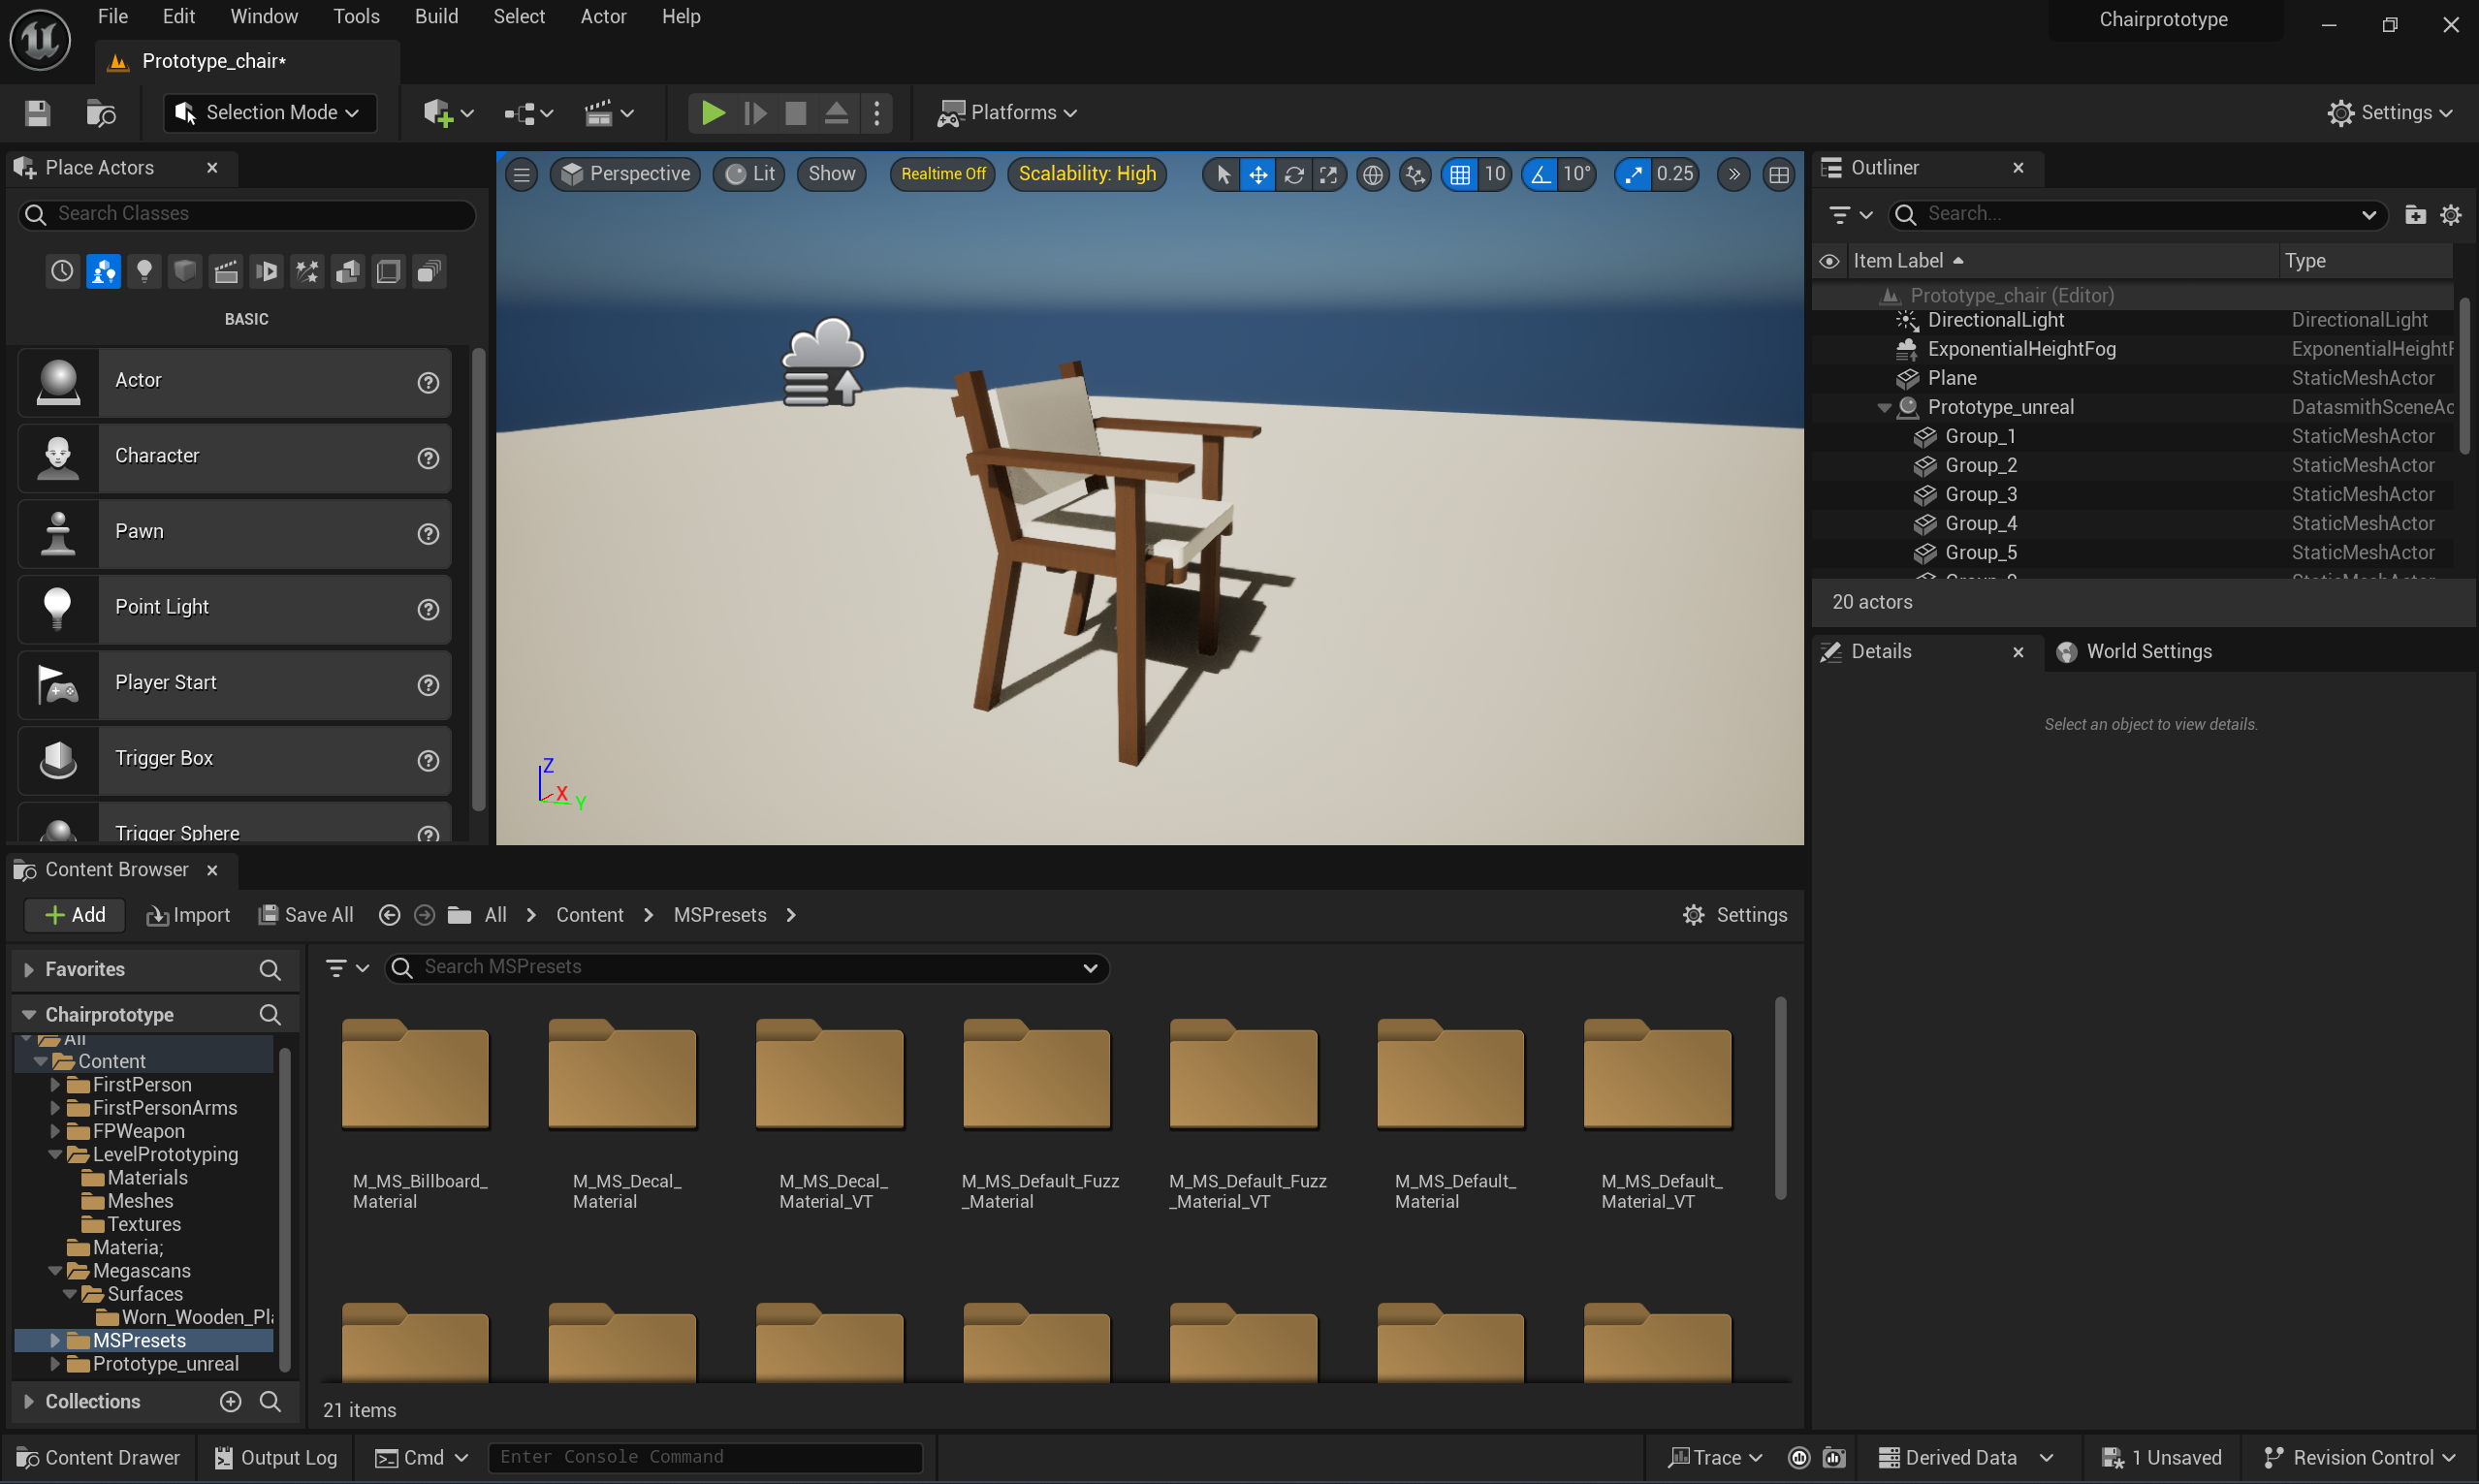Select the Volumes category icon
The height and width of the screenshot is (1484, 2479).
[388, 272]
